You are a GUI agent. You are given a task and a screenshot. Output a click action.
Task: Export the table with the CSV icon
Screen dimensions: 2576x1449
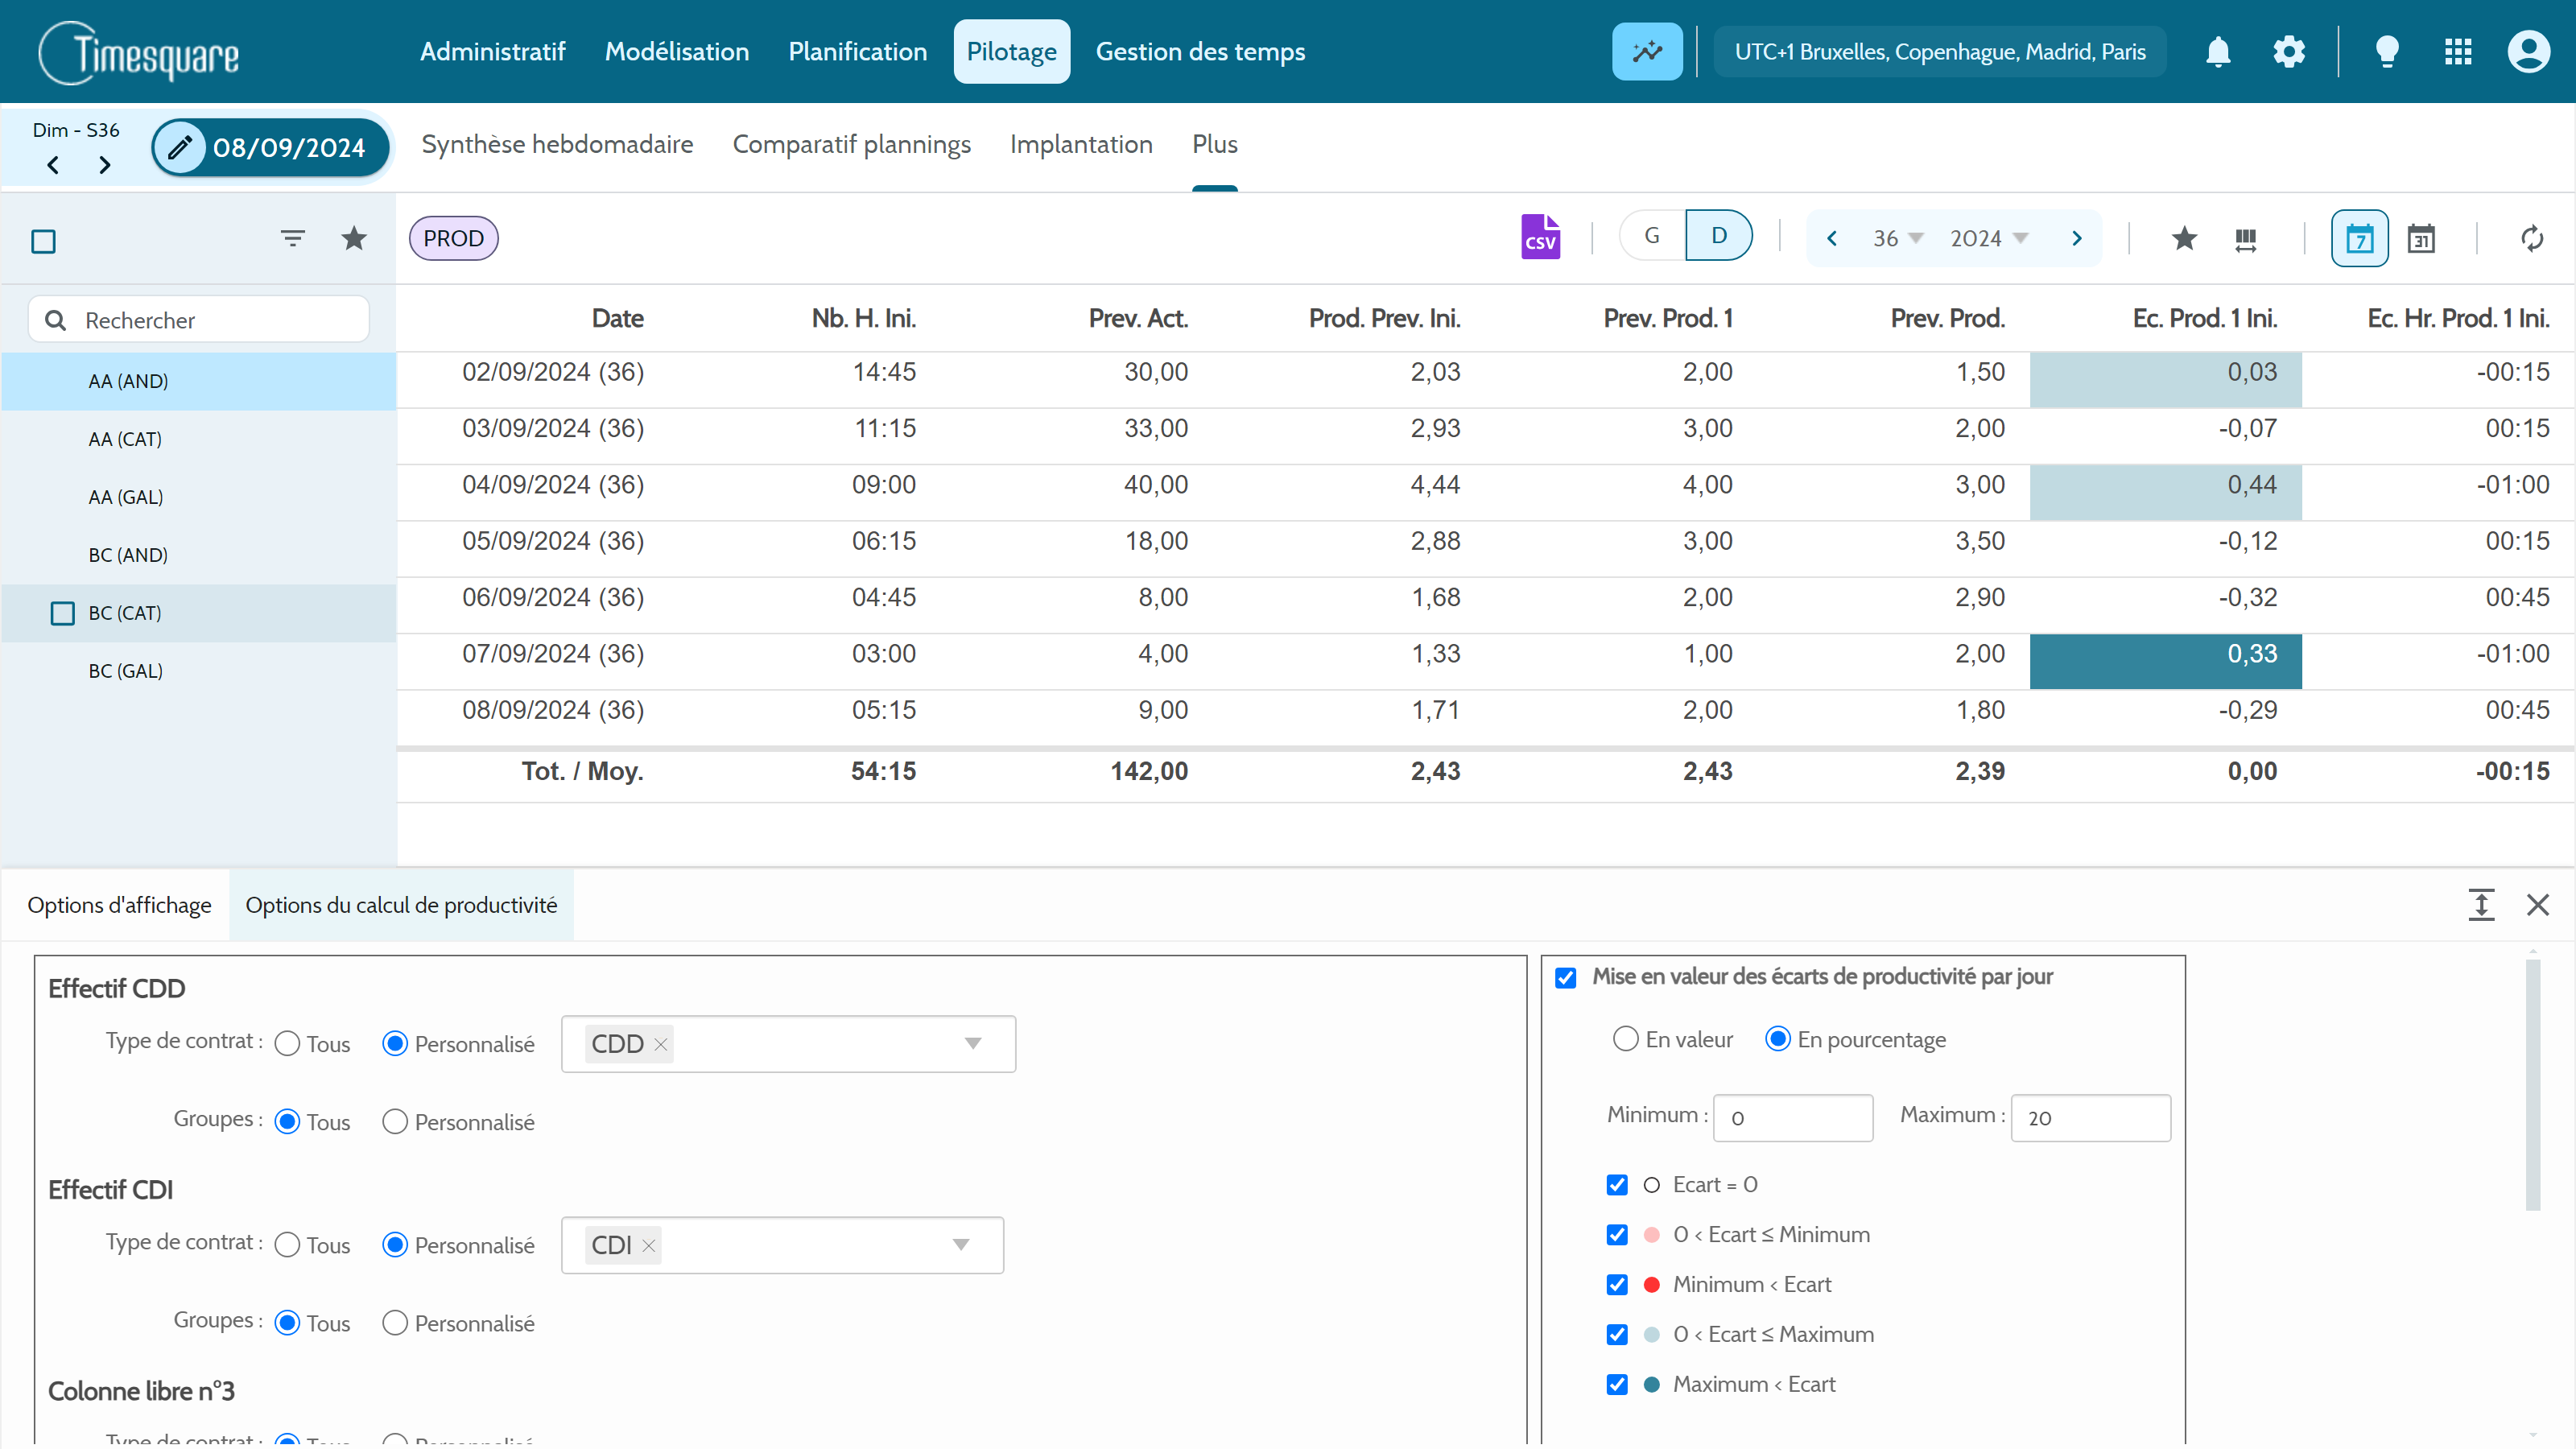click(1540, 238)
